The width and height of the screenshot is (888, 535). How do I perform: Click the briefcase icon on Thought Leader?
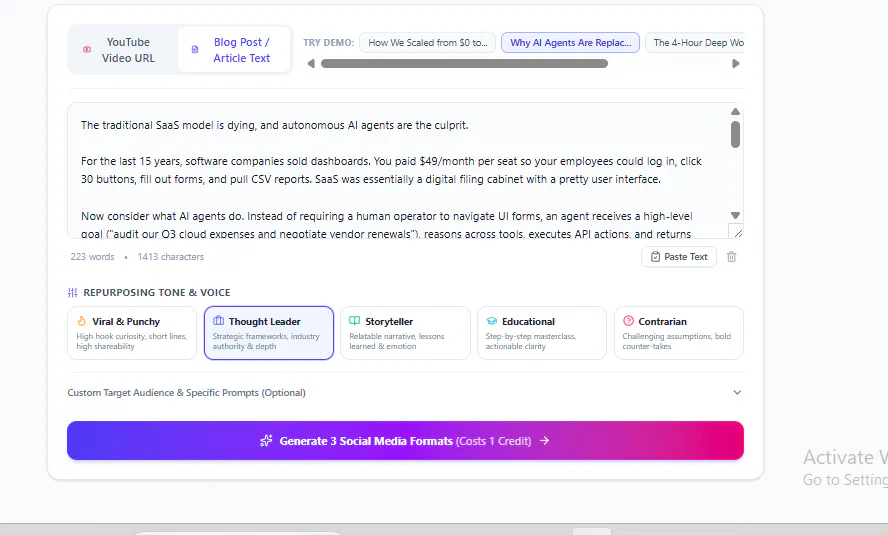(x=219, y=321)
